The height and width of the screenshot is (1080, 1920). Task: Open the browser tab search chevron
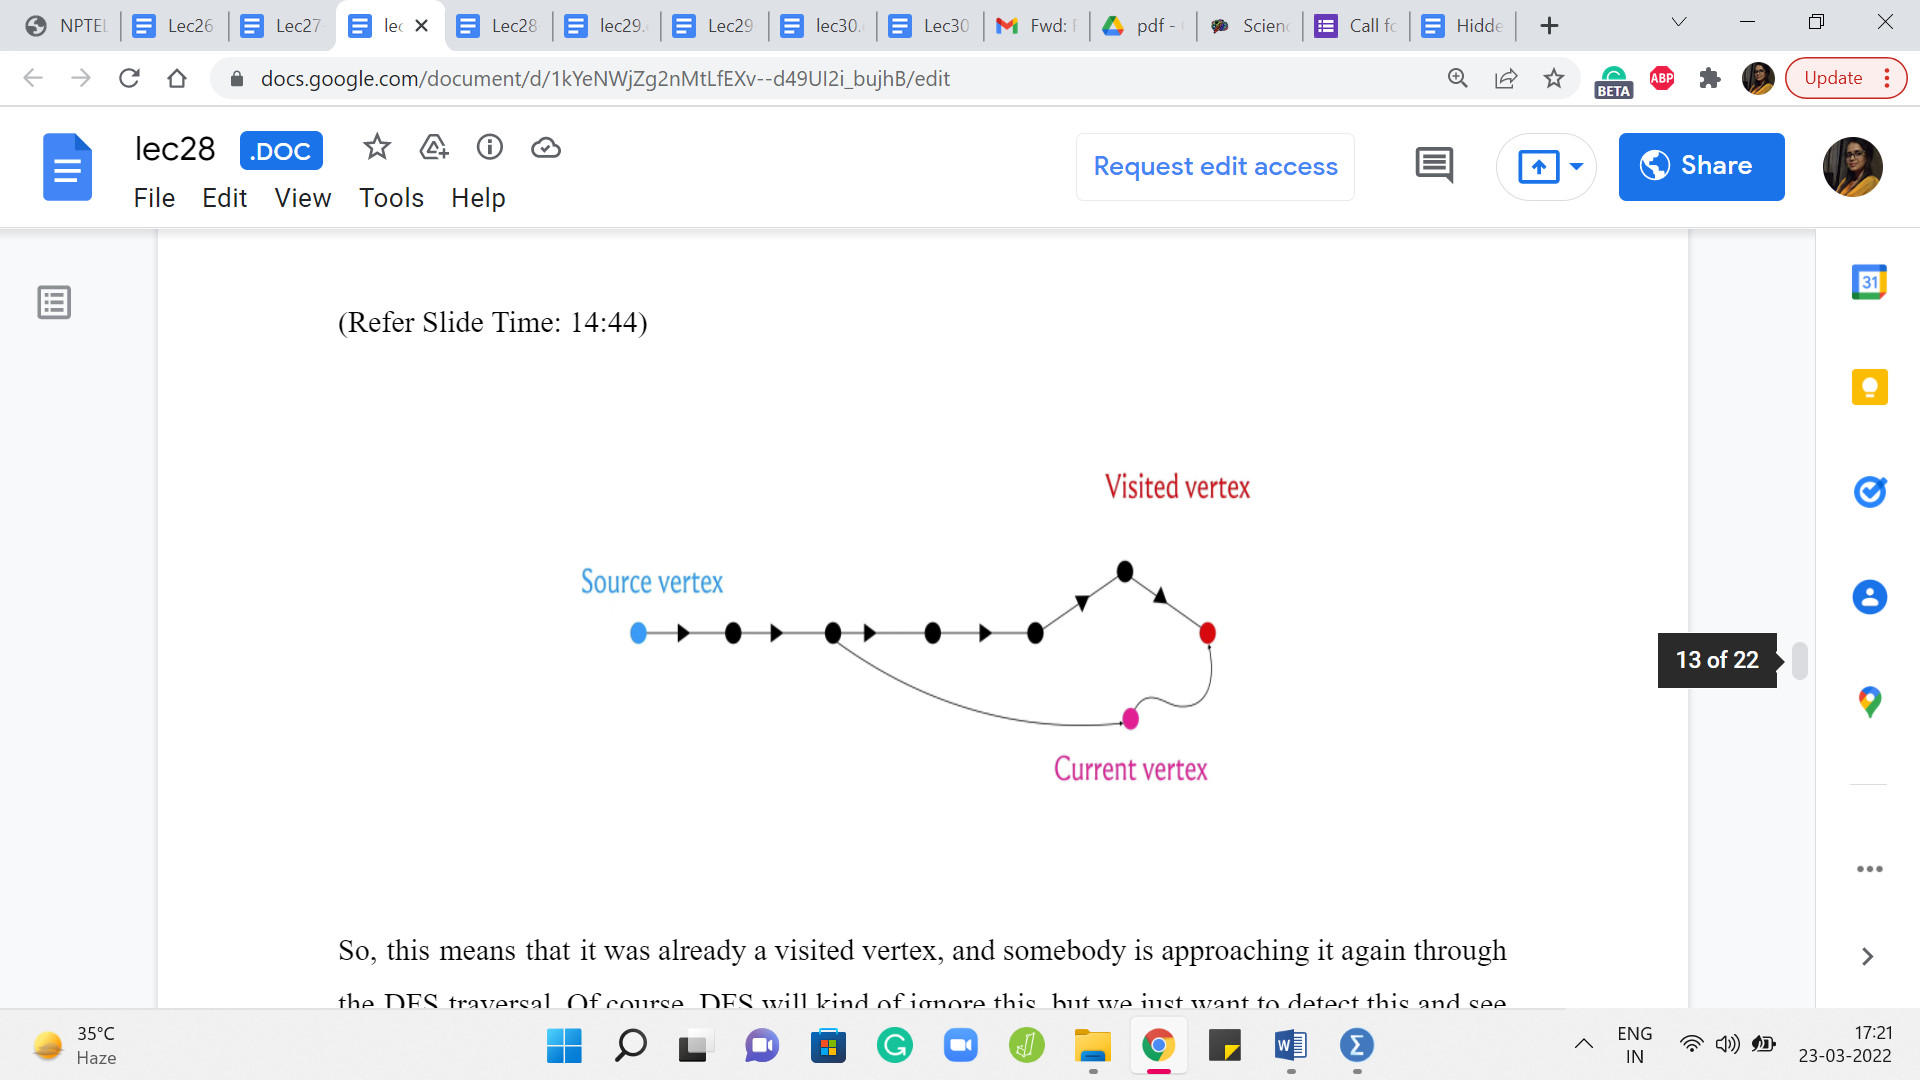point(1679,23)
